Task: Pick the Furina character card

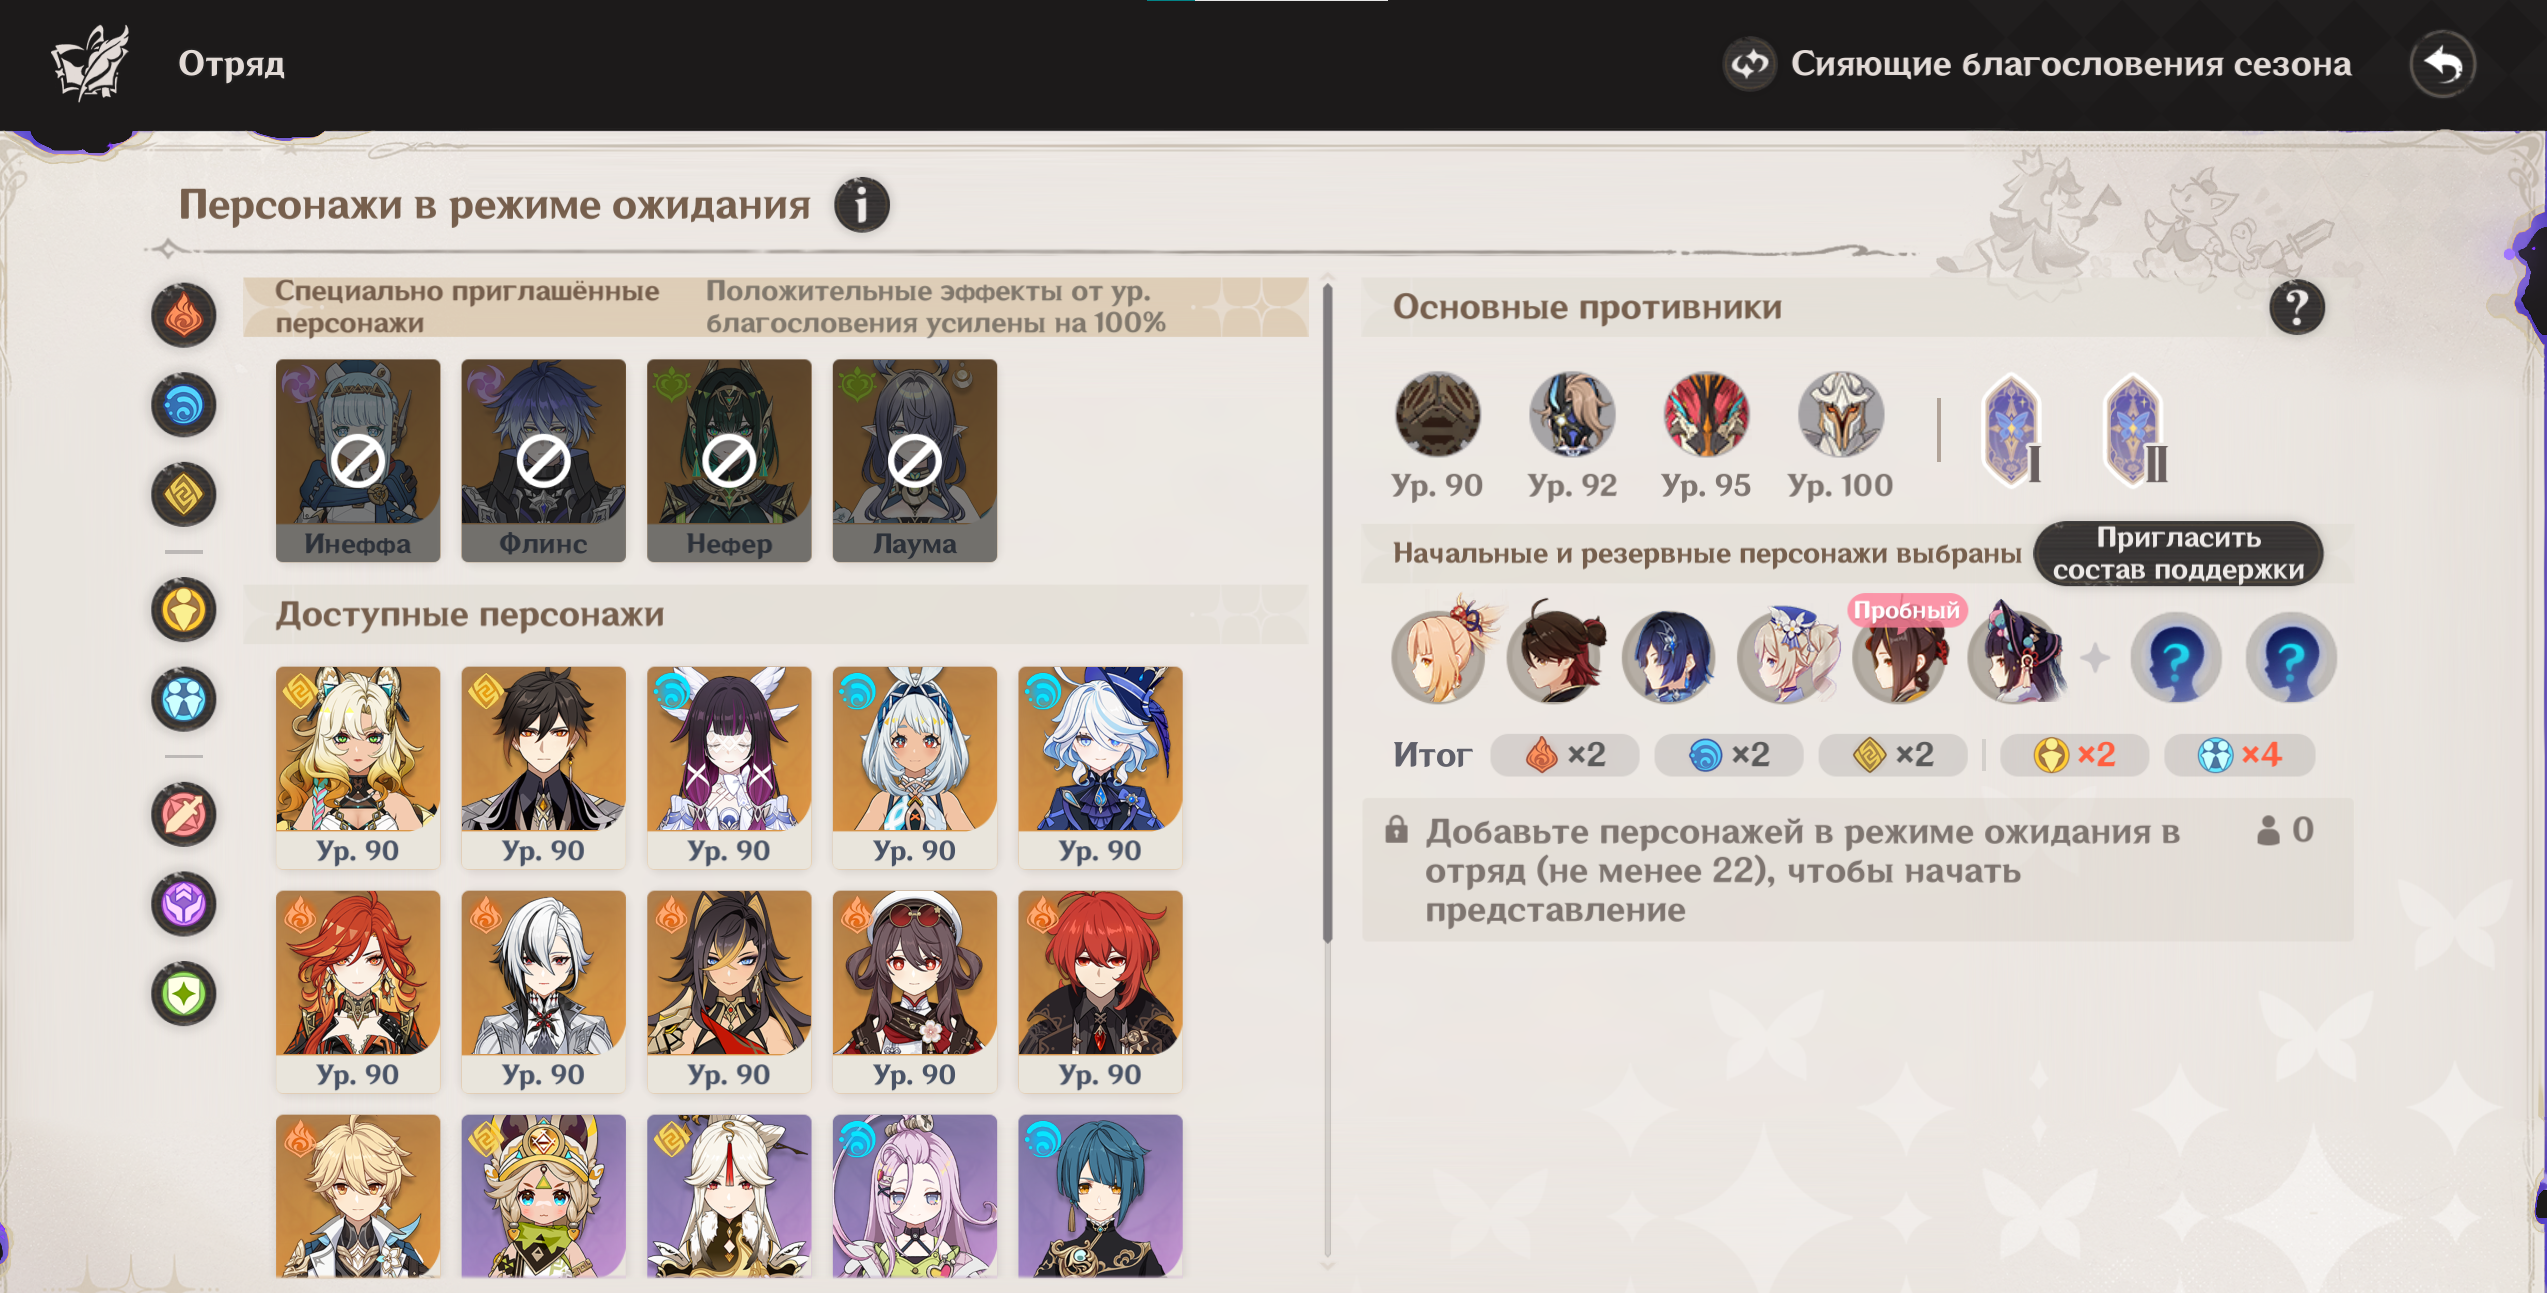Action: point(1100,767)
